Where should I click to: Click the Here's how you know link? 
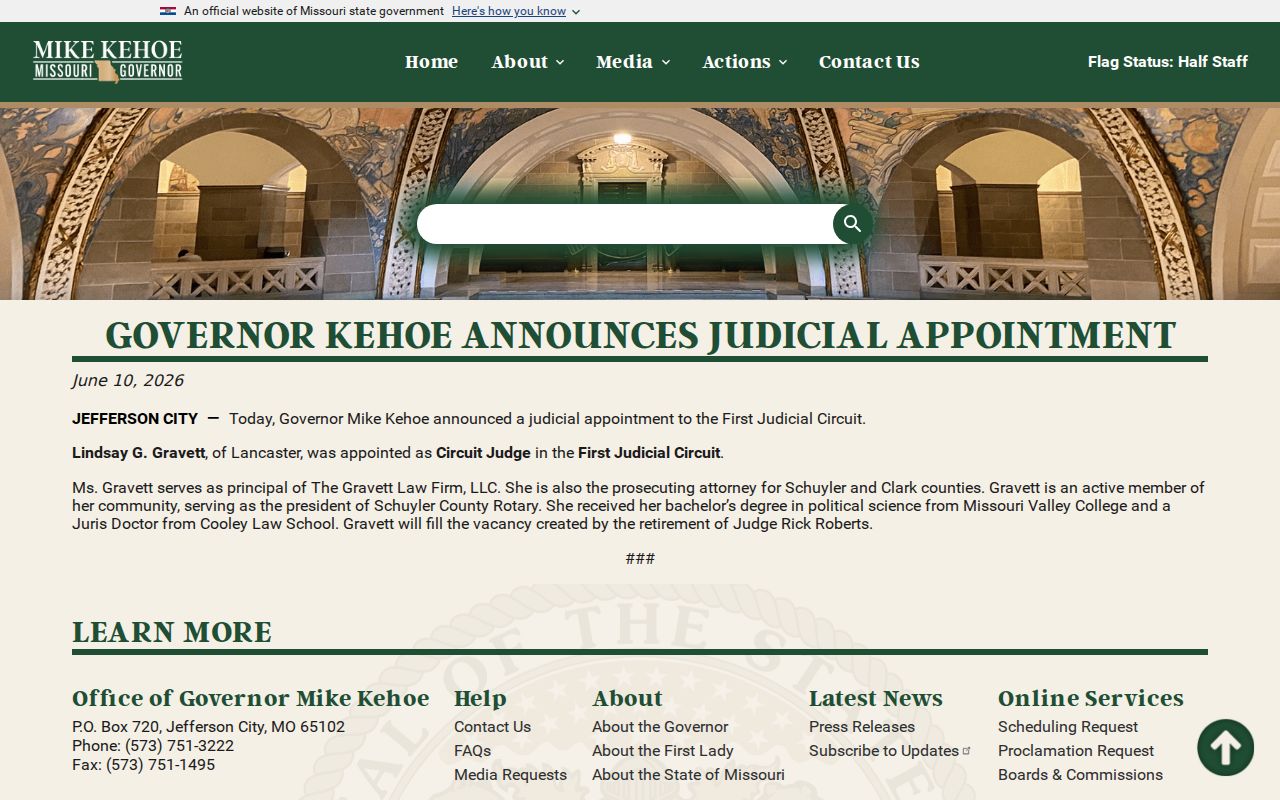point(509,11)
